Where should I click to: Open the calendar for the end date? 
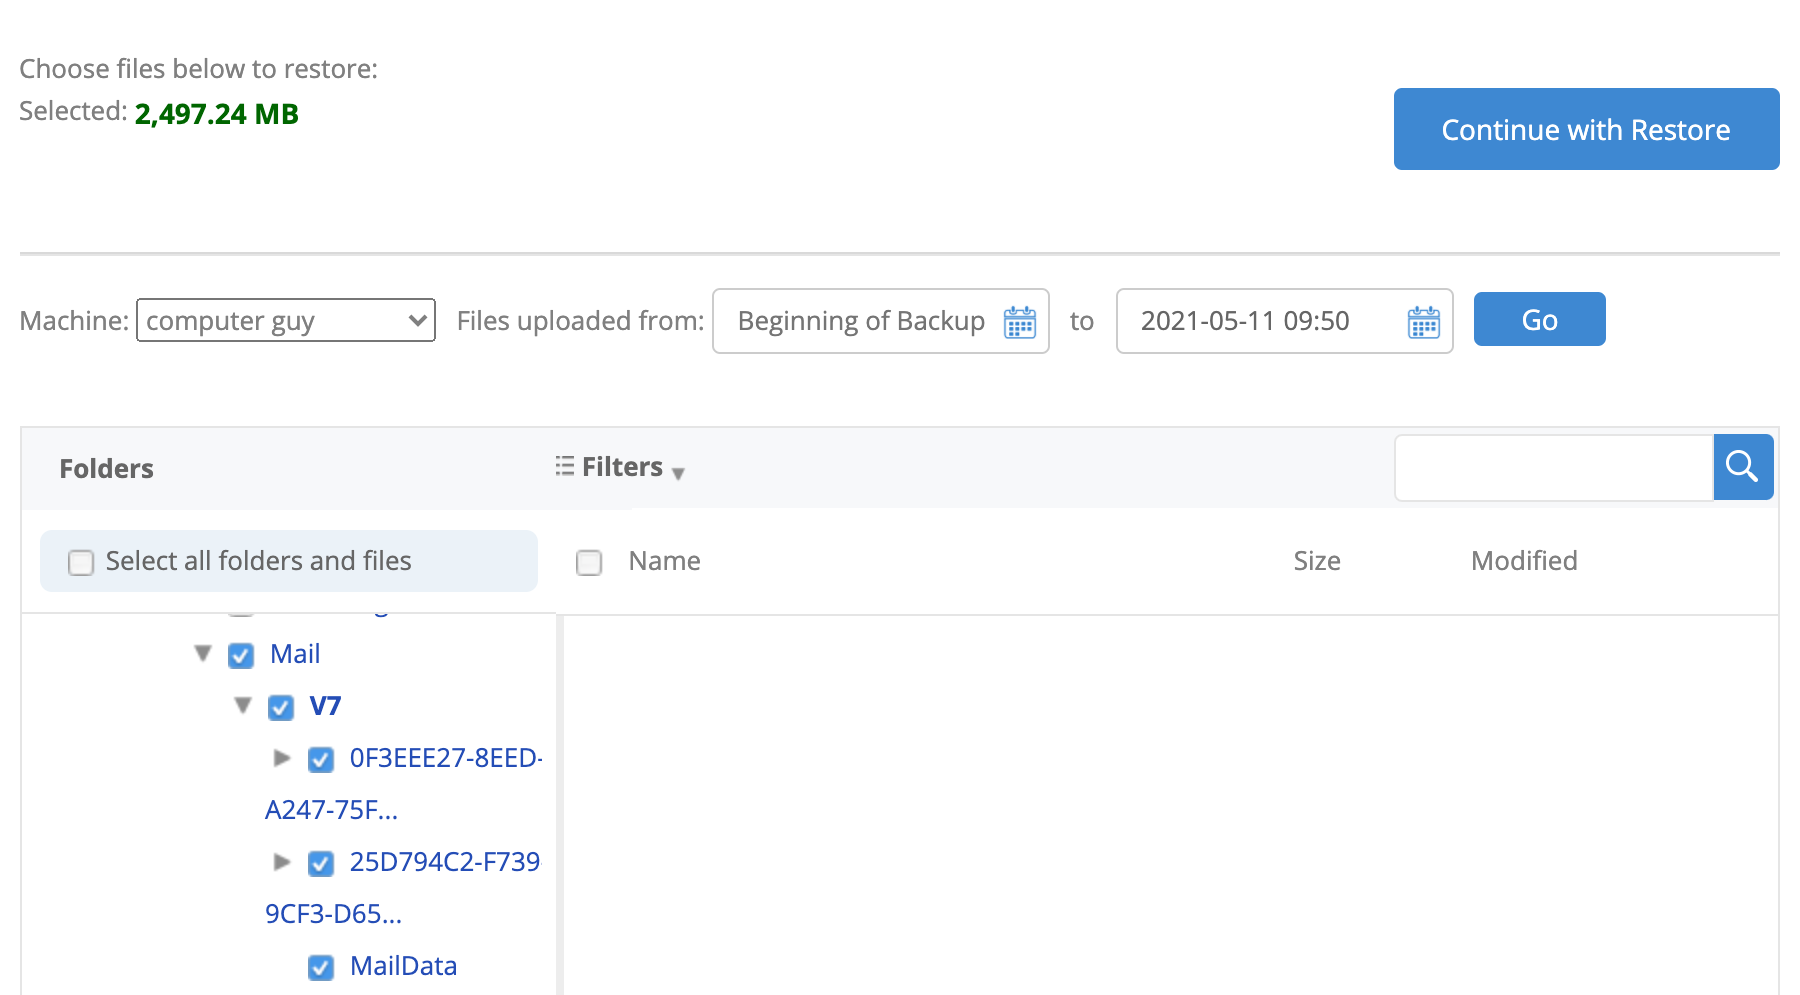(1422, 321)
